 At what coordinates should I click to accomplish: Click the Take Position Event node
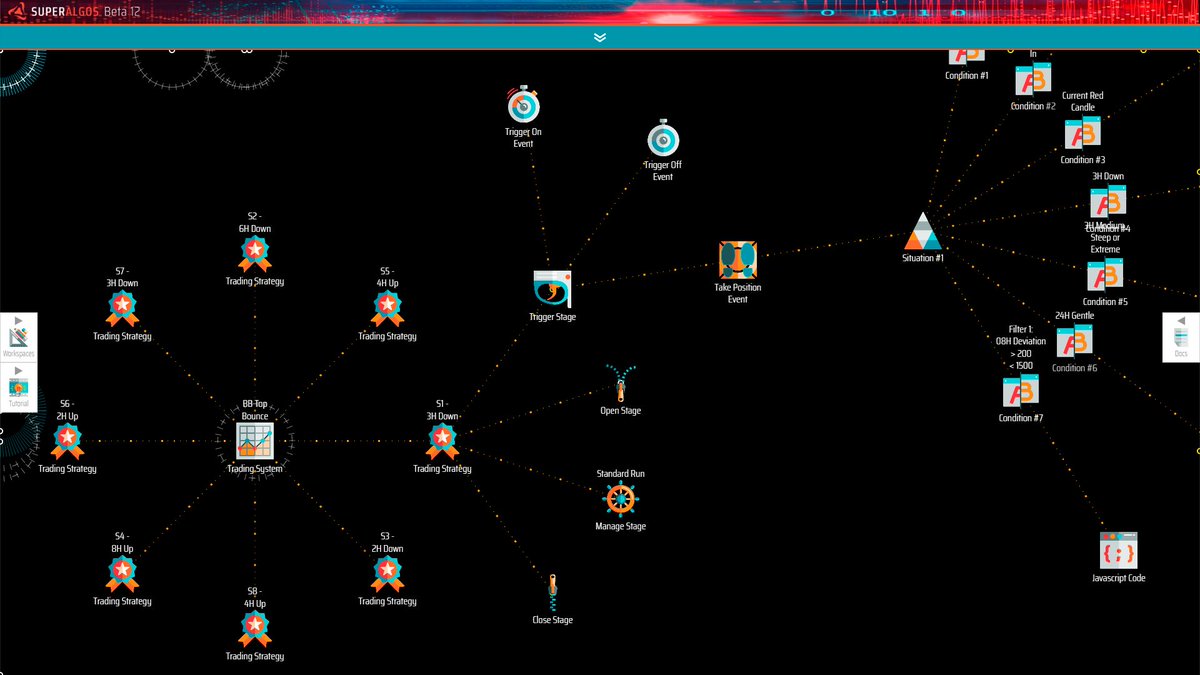coord(738,260)
